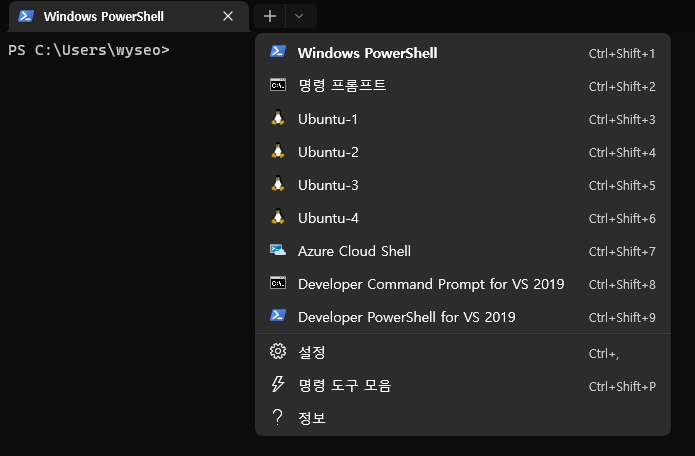Launch the Ubuntu-1 profile
The height and width of the screenshot is (456, 695).
[463, 119]
